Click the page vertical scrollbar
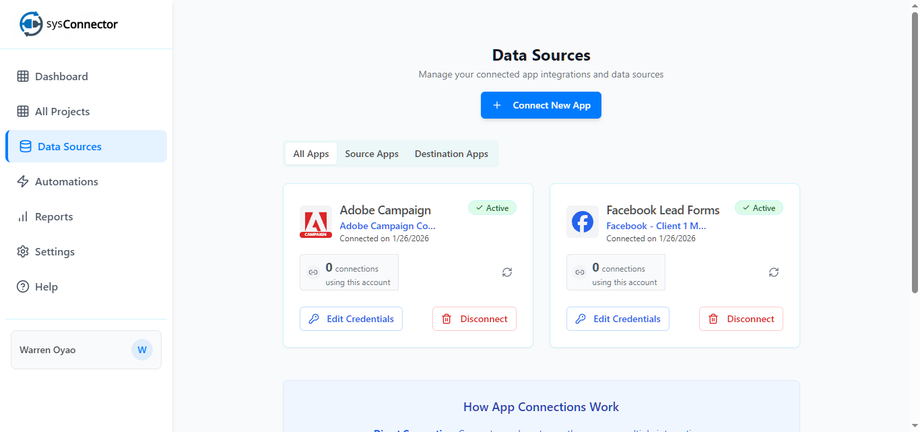The width and height of the screenshot is (920, 432). click(x=914, y=150)
